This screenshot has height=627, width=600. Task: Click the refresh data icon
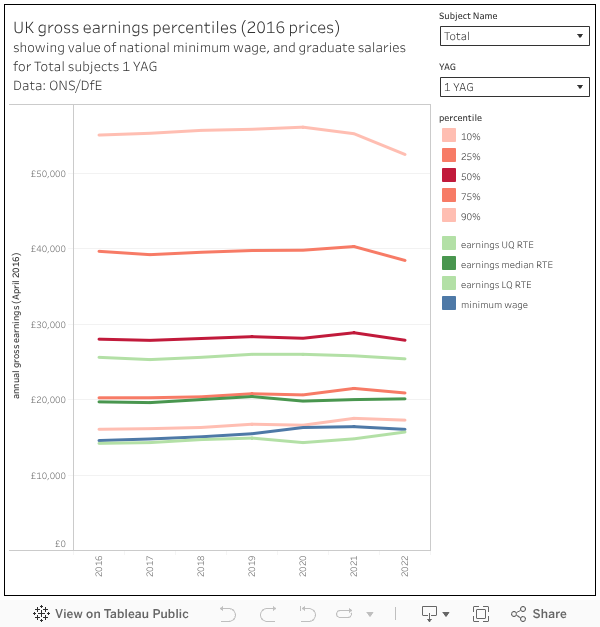point(346,614)
